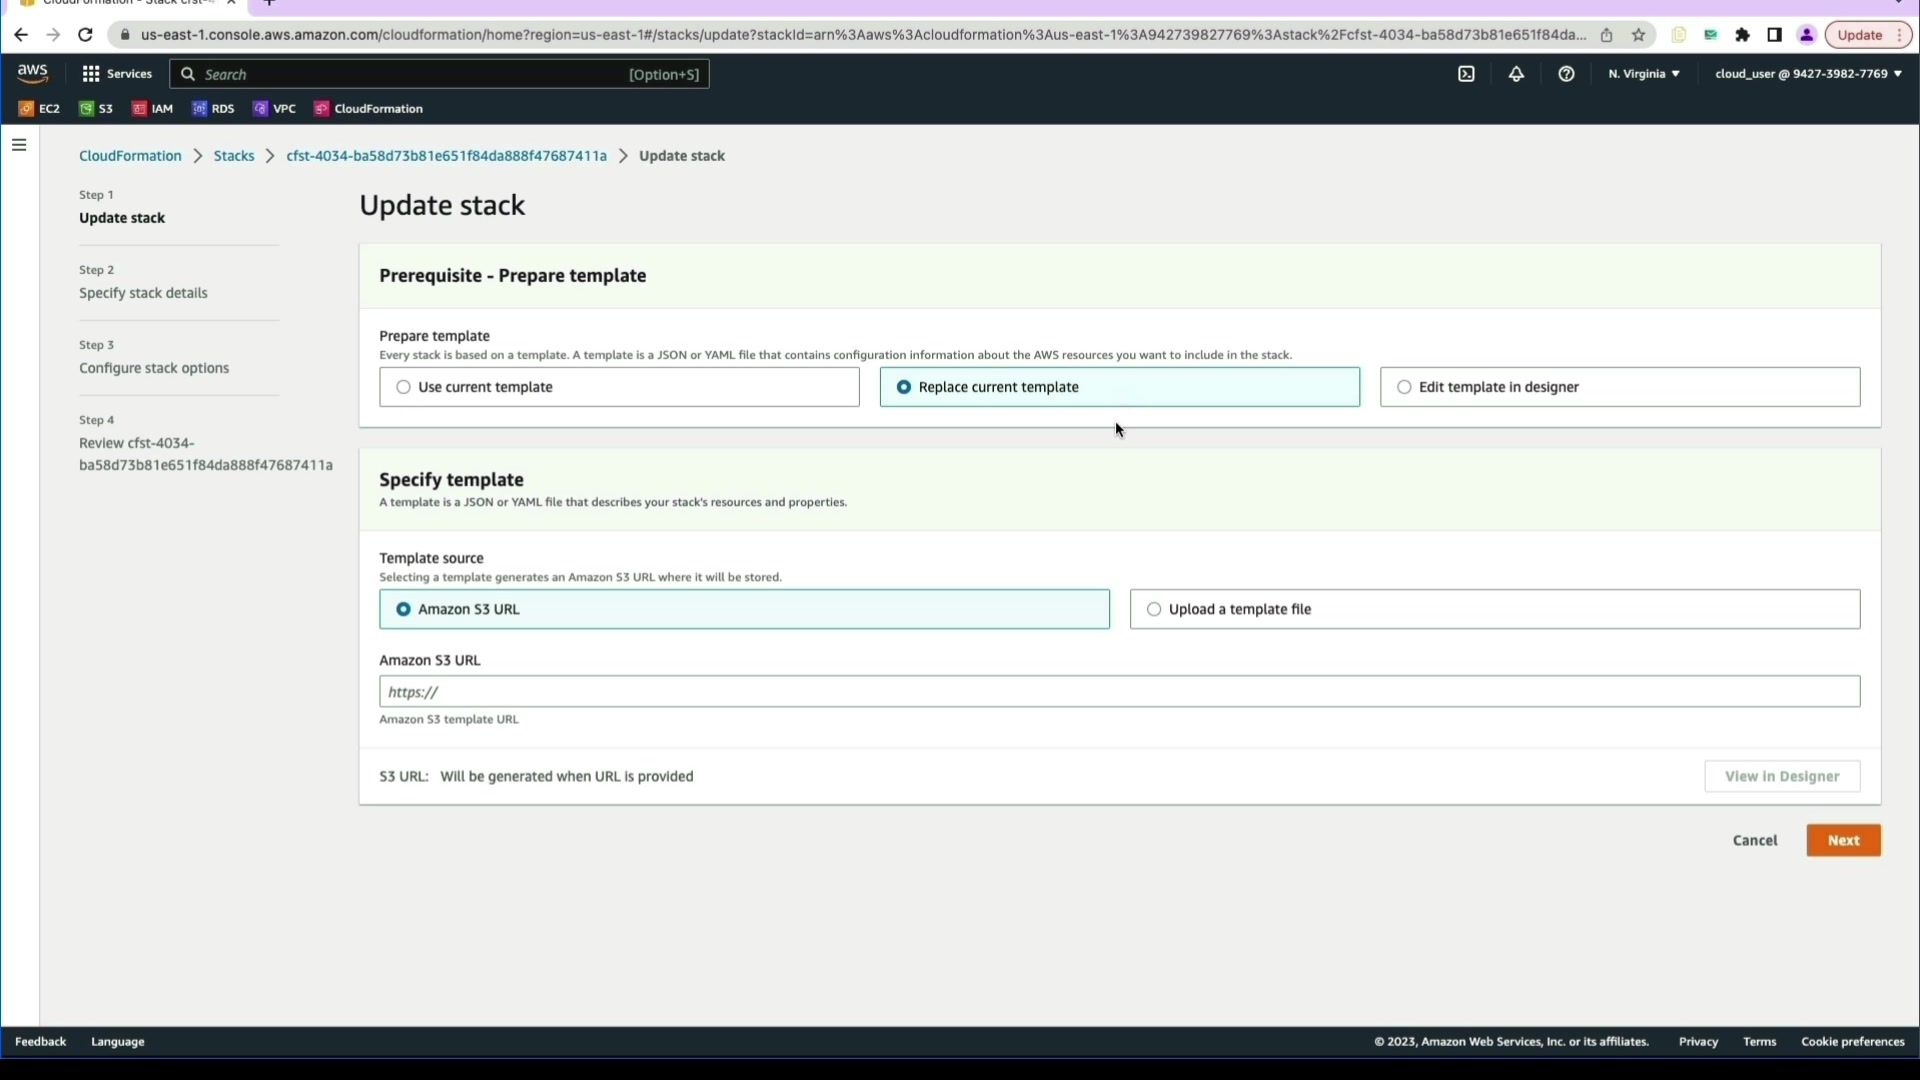Expand the N. Virginia region dropdown
This screenshot has width=1920, height=1080.
(1643, 74)
